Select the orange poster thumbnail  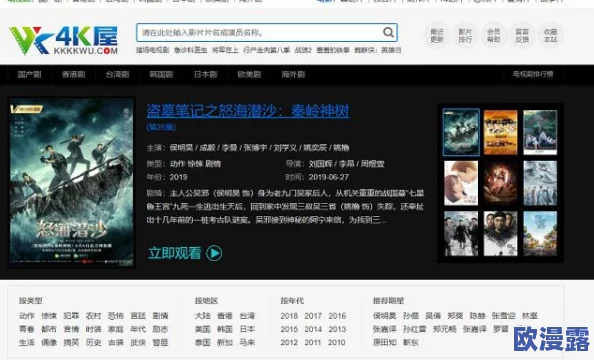click(x=500, y=132)
